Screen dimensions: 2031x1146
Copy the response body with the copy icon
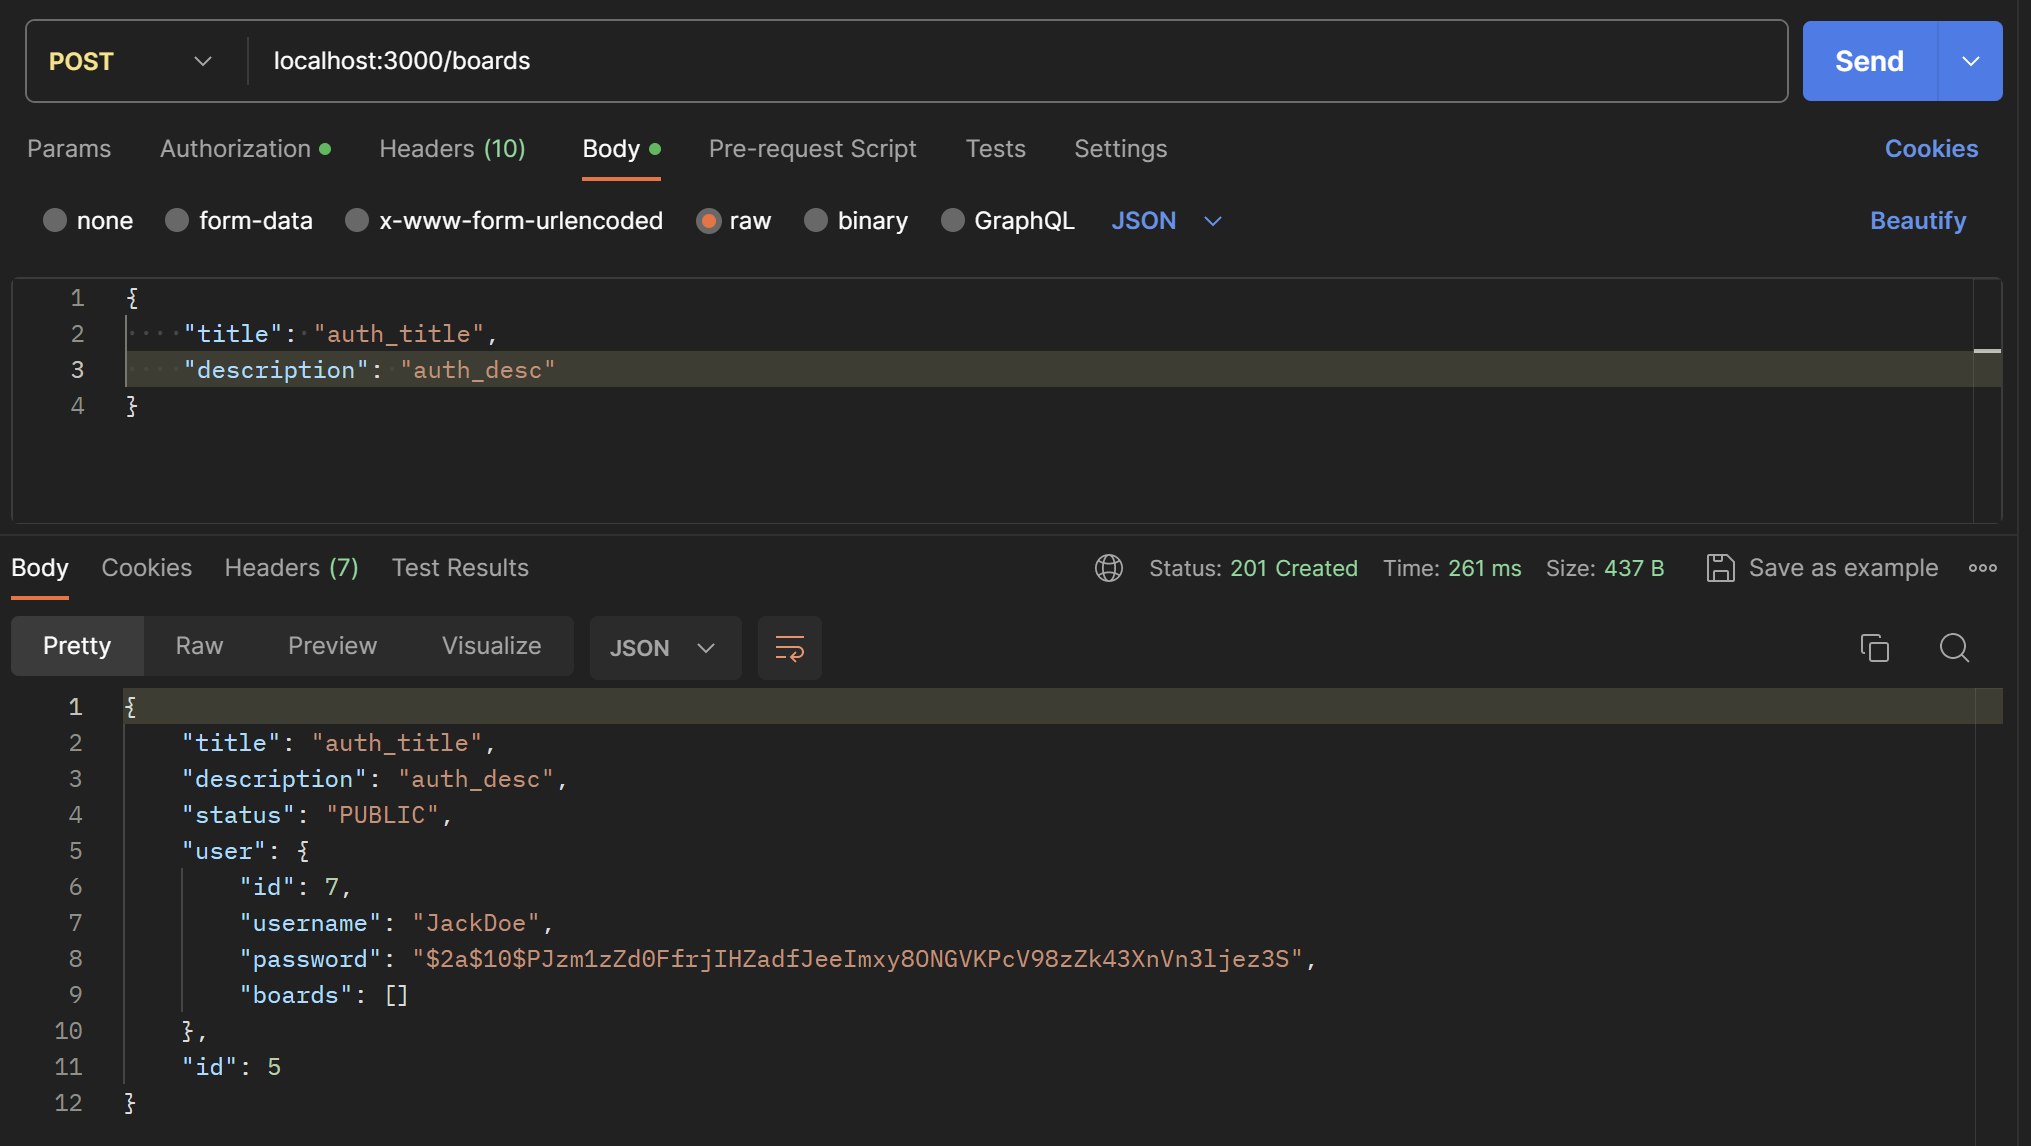1874,648
